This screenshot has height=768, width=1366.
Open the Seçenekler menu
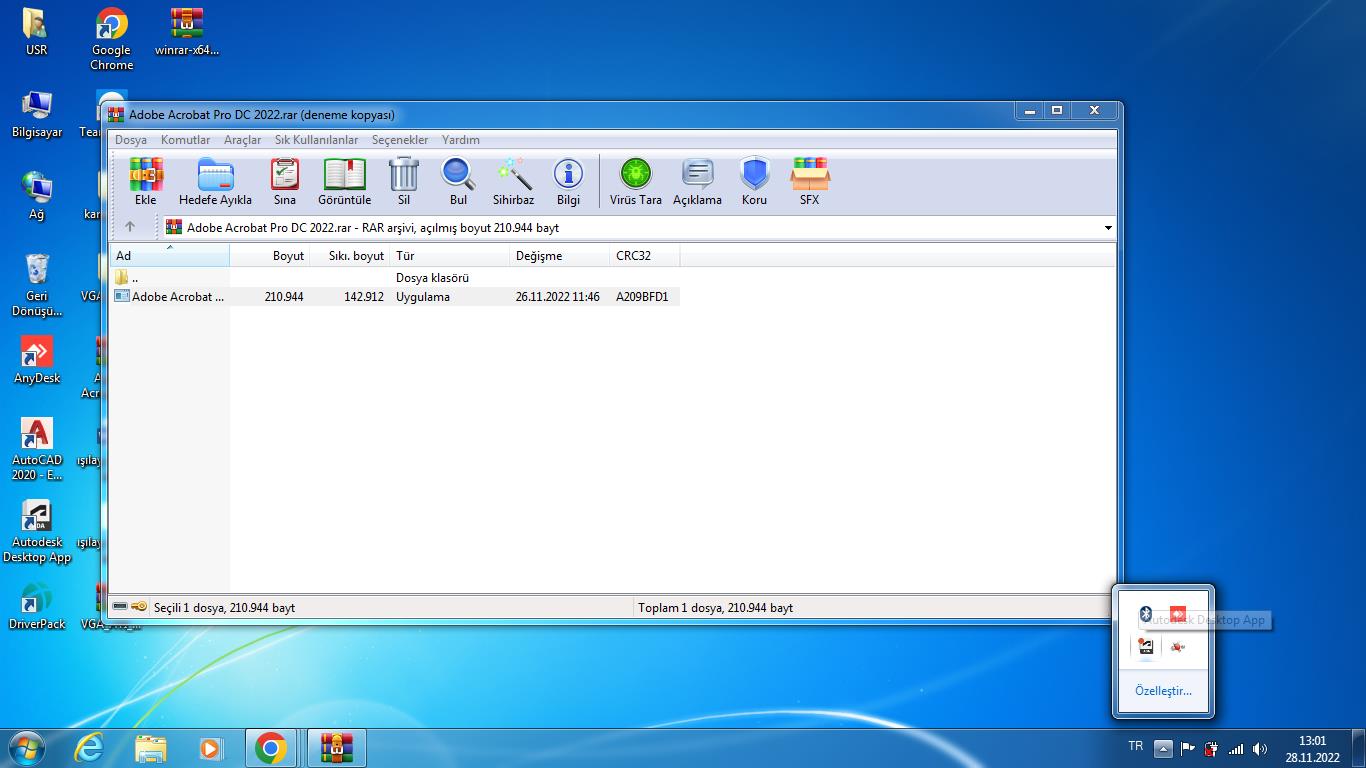click(x=399, y=140)
